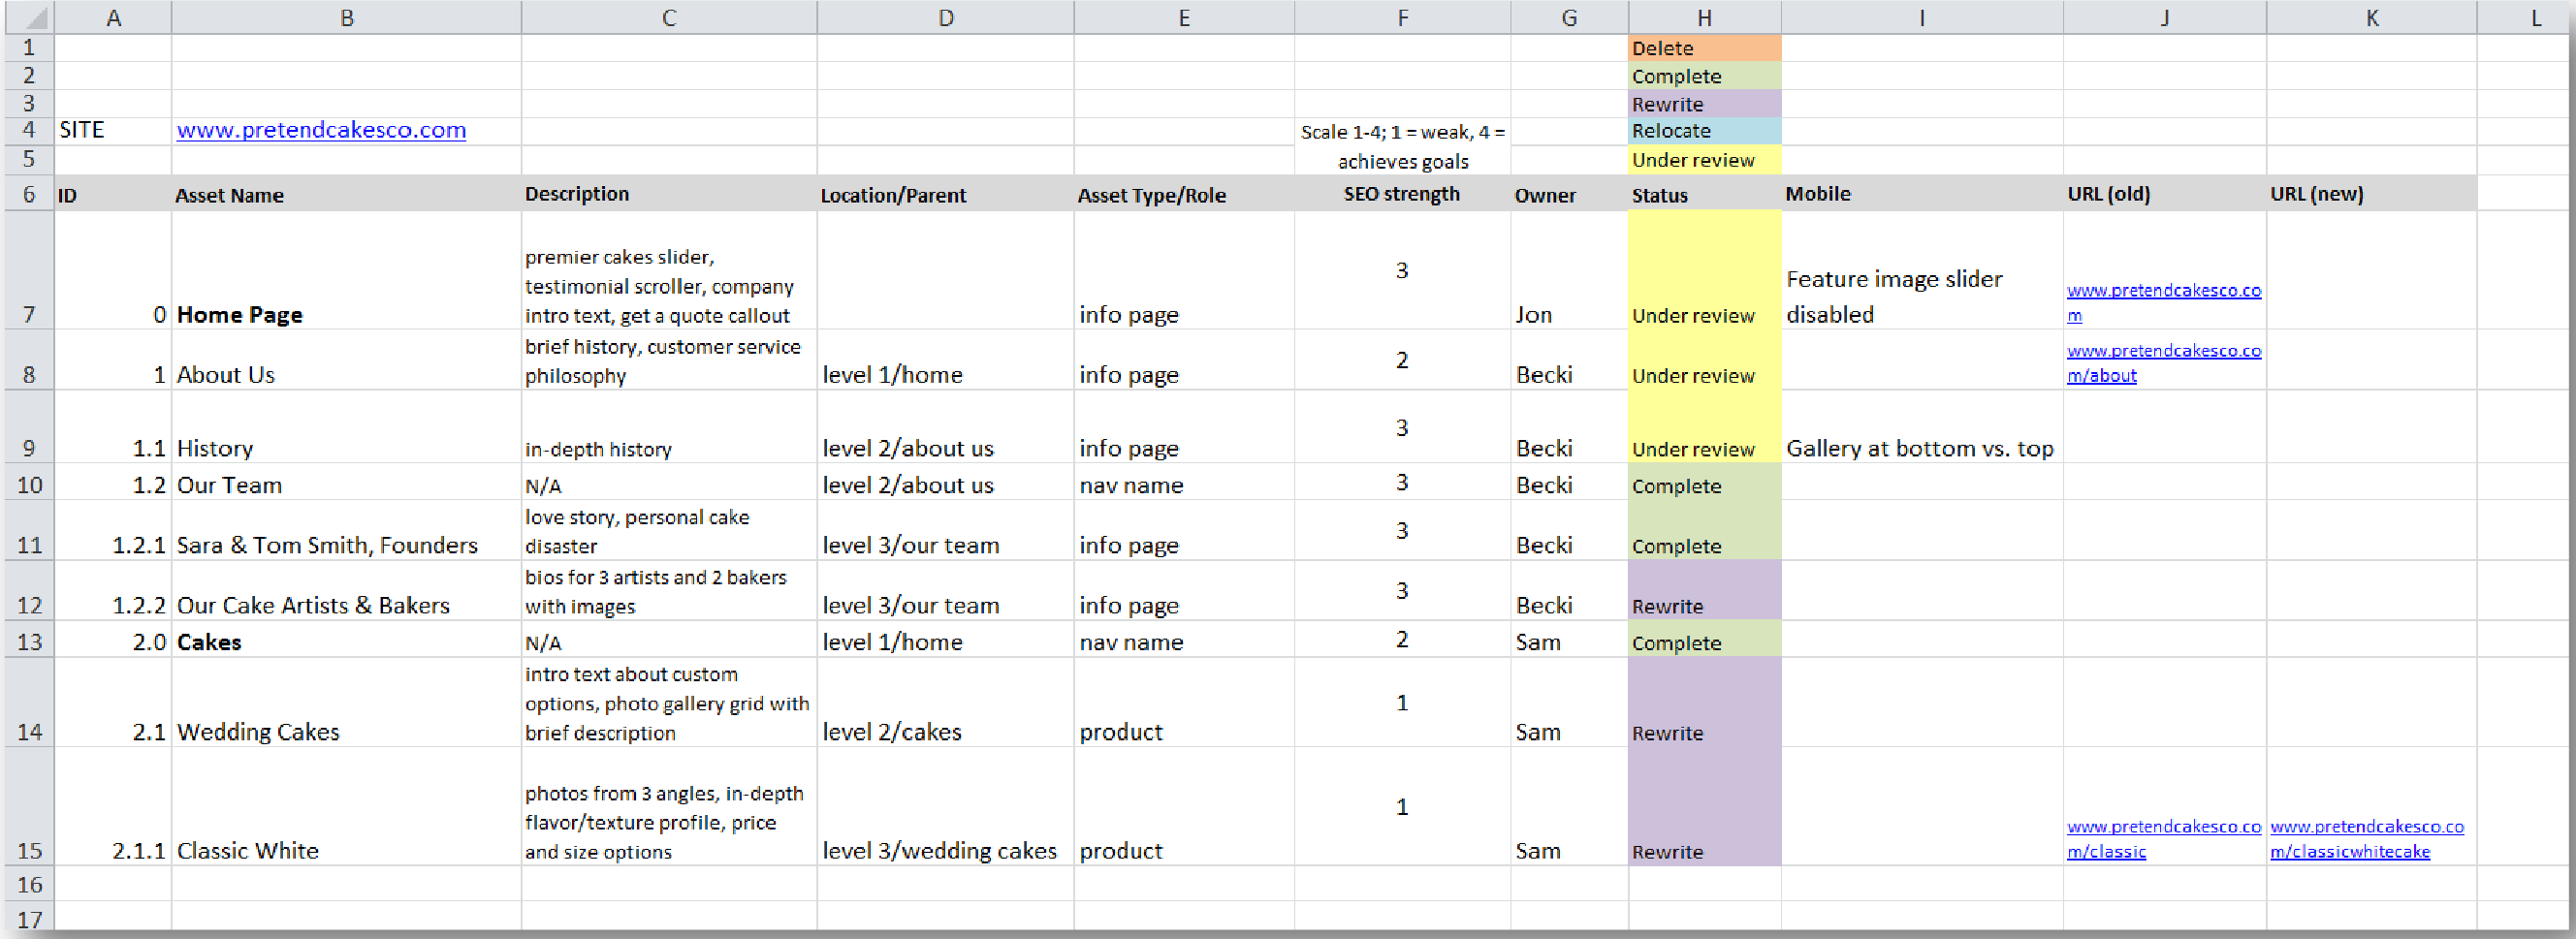Click the Mobile header cell
The height and width of the screenshot is (939, 2576).
(x=1922, y=194)
